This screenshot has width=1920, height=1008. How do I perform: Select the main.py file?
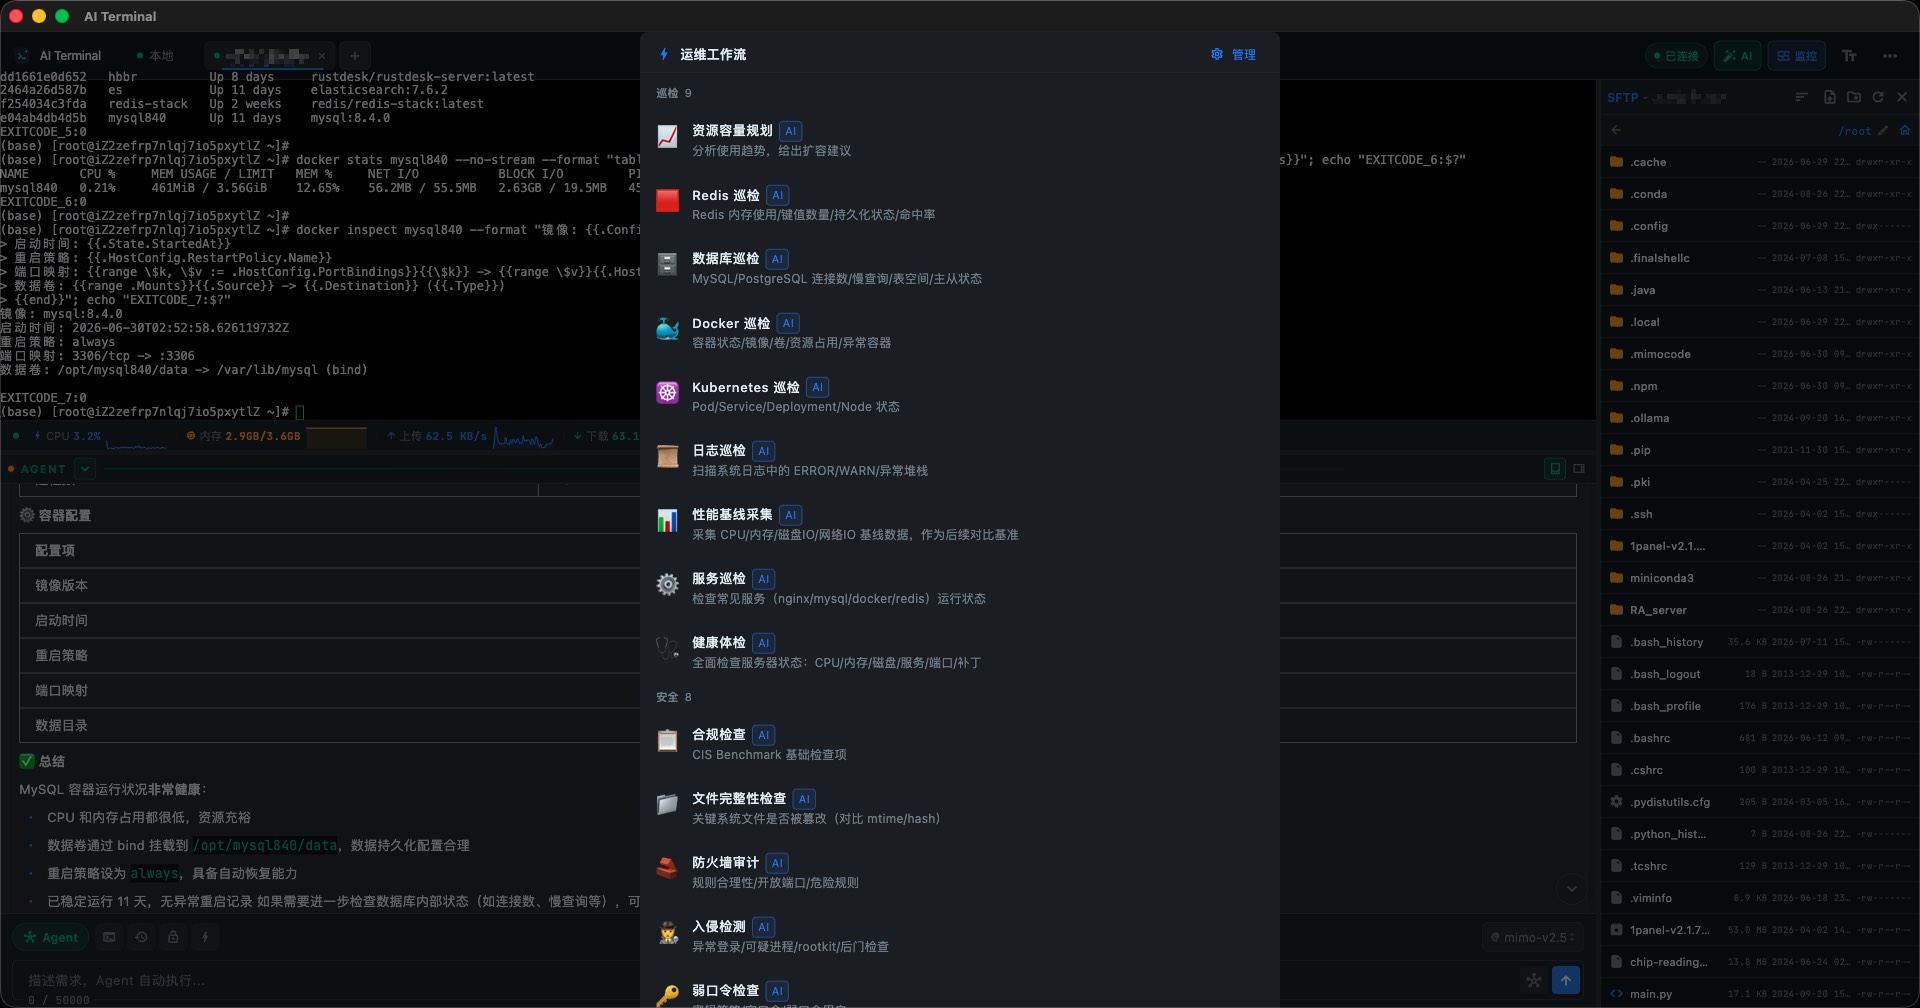(1759, 994)
